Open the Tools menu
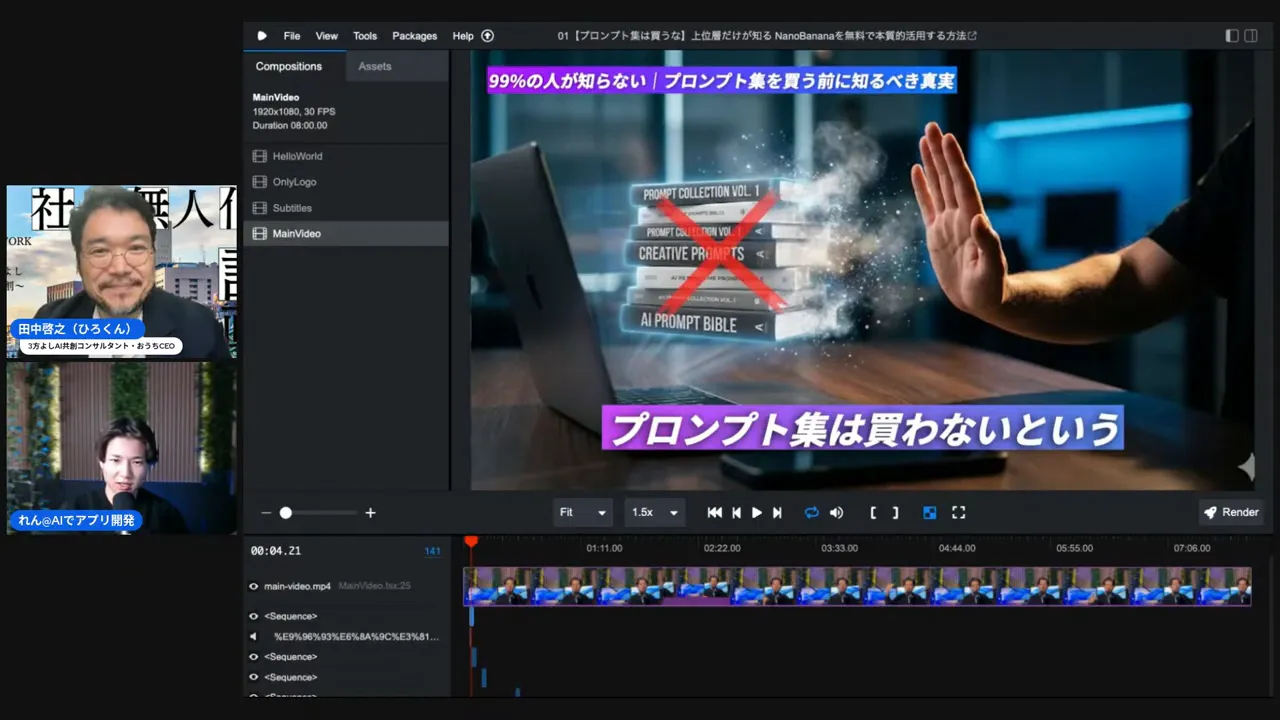This screenshot has width=1280, height=720. tap(364, 35)
